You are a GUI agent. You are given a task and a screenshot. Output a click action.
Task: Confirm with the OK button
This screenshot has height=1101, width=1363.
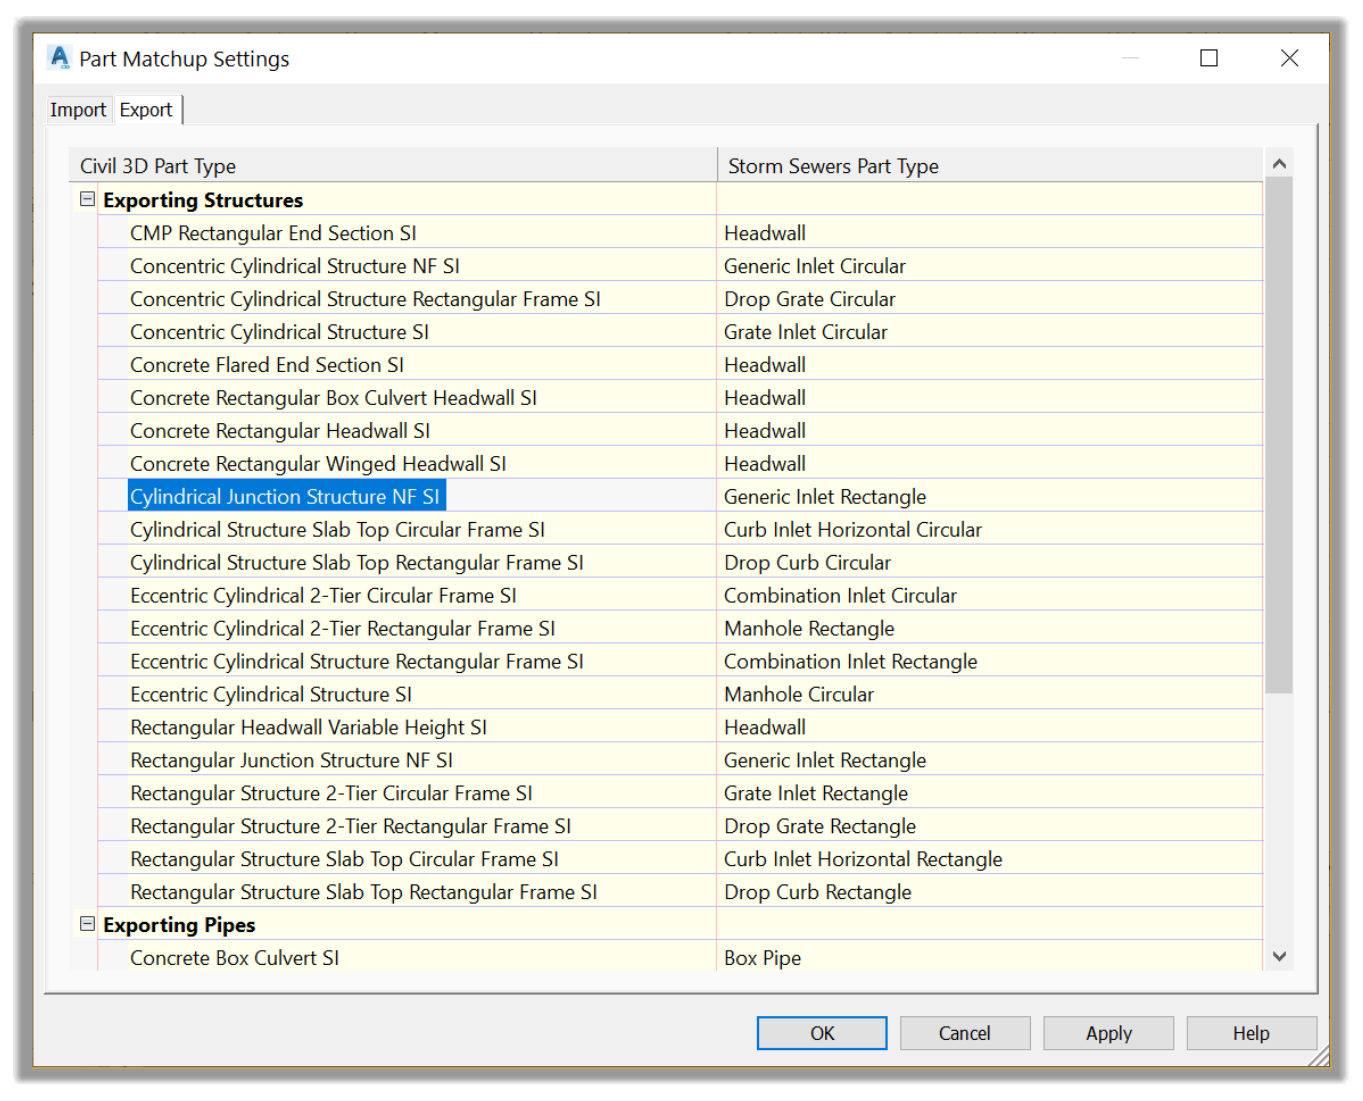click(x=822, y=1033)
